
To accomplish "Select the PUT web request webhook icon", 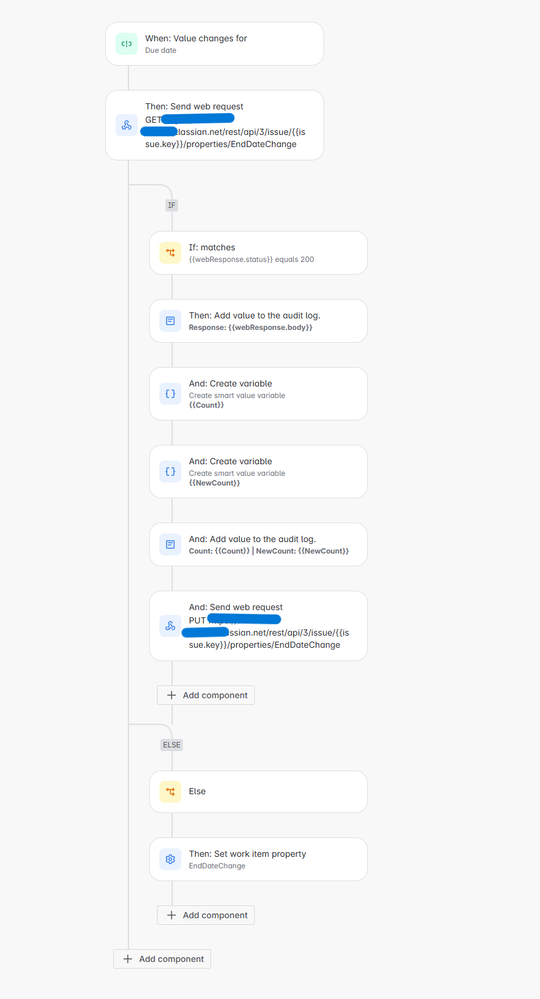I will 170,626.
